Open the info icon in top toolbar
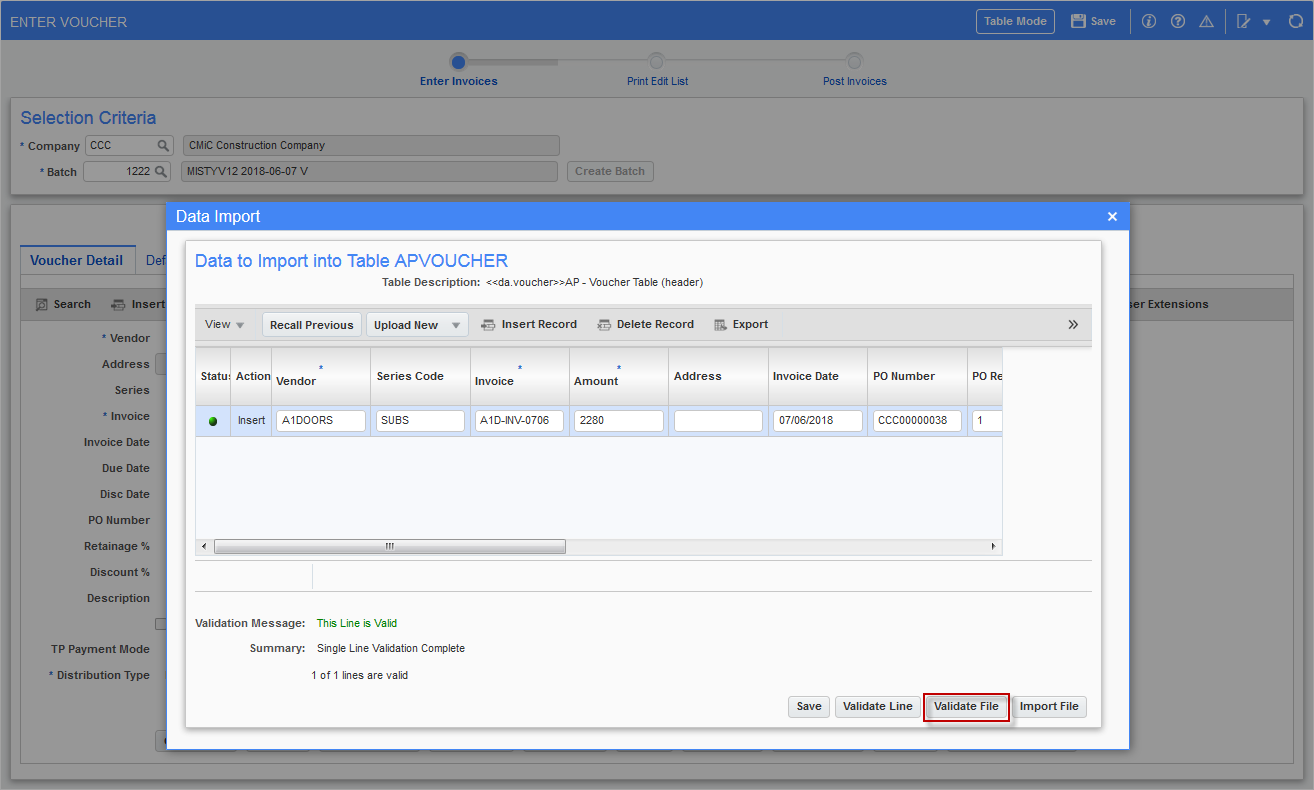 [x=1148, y=20]
